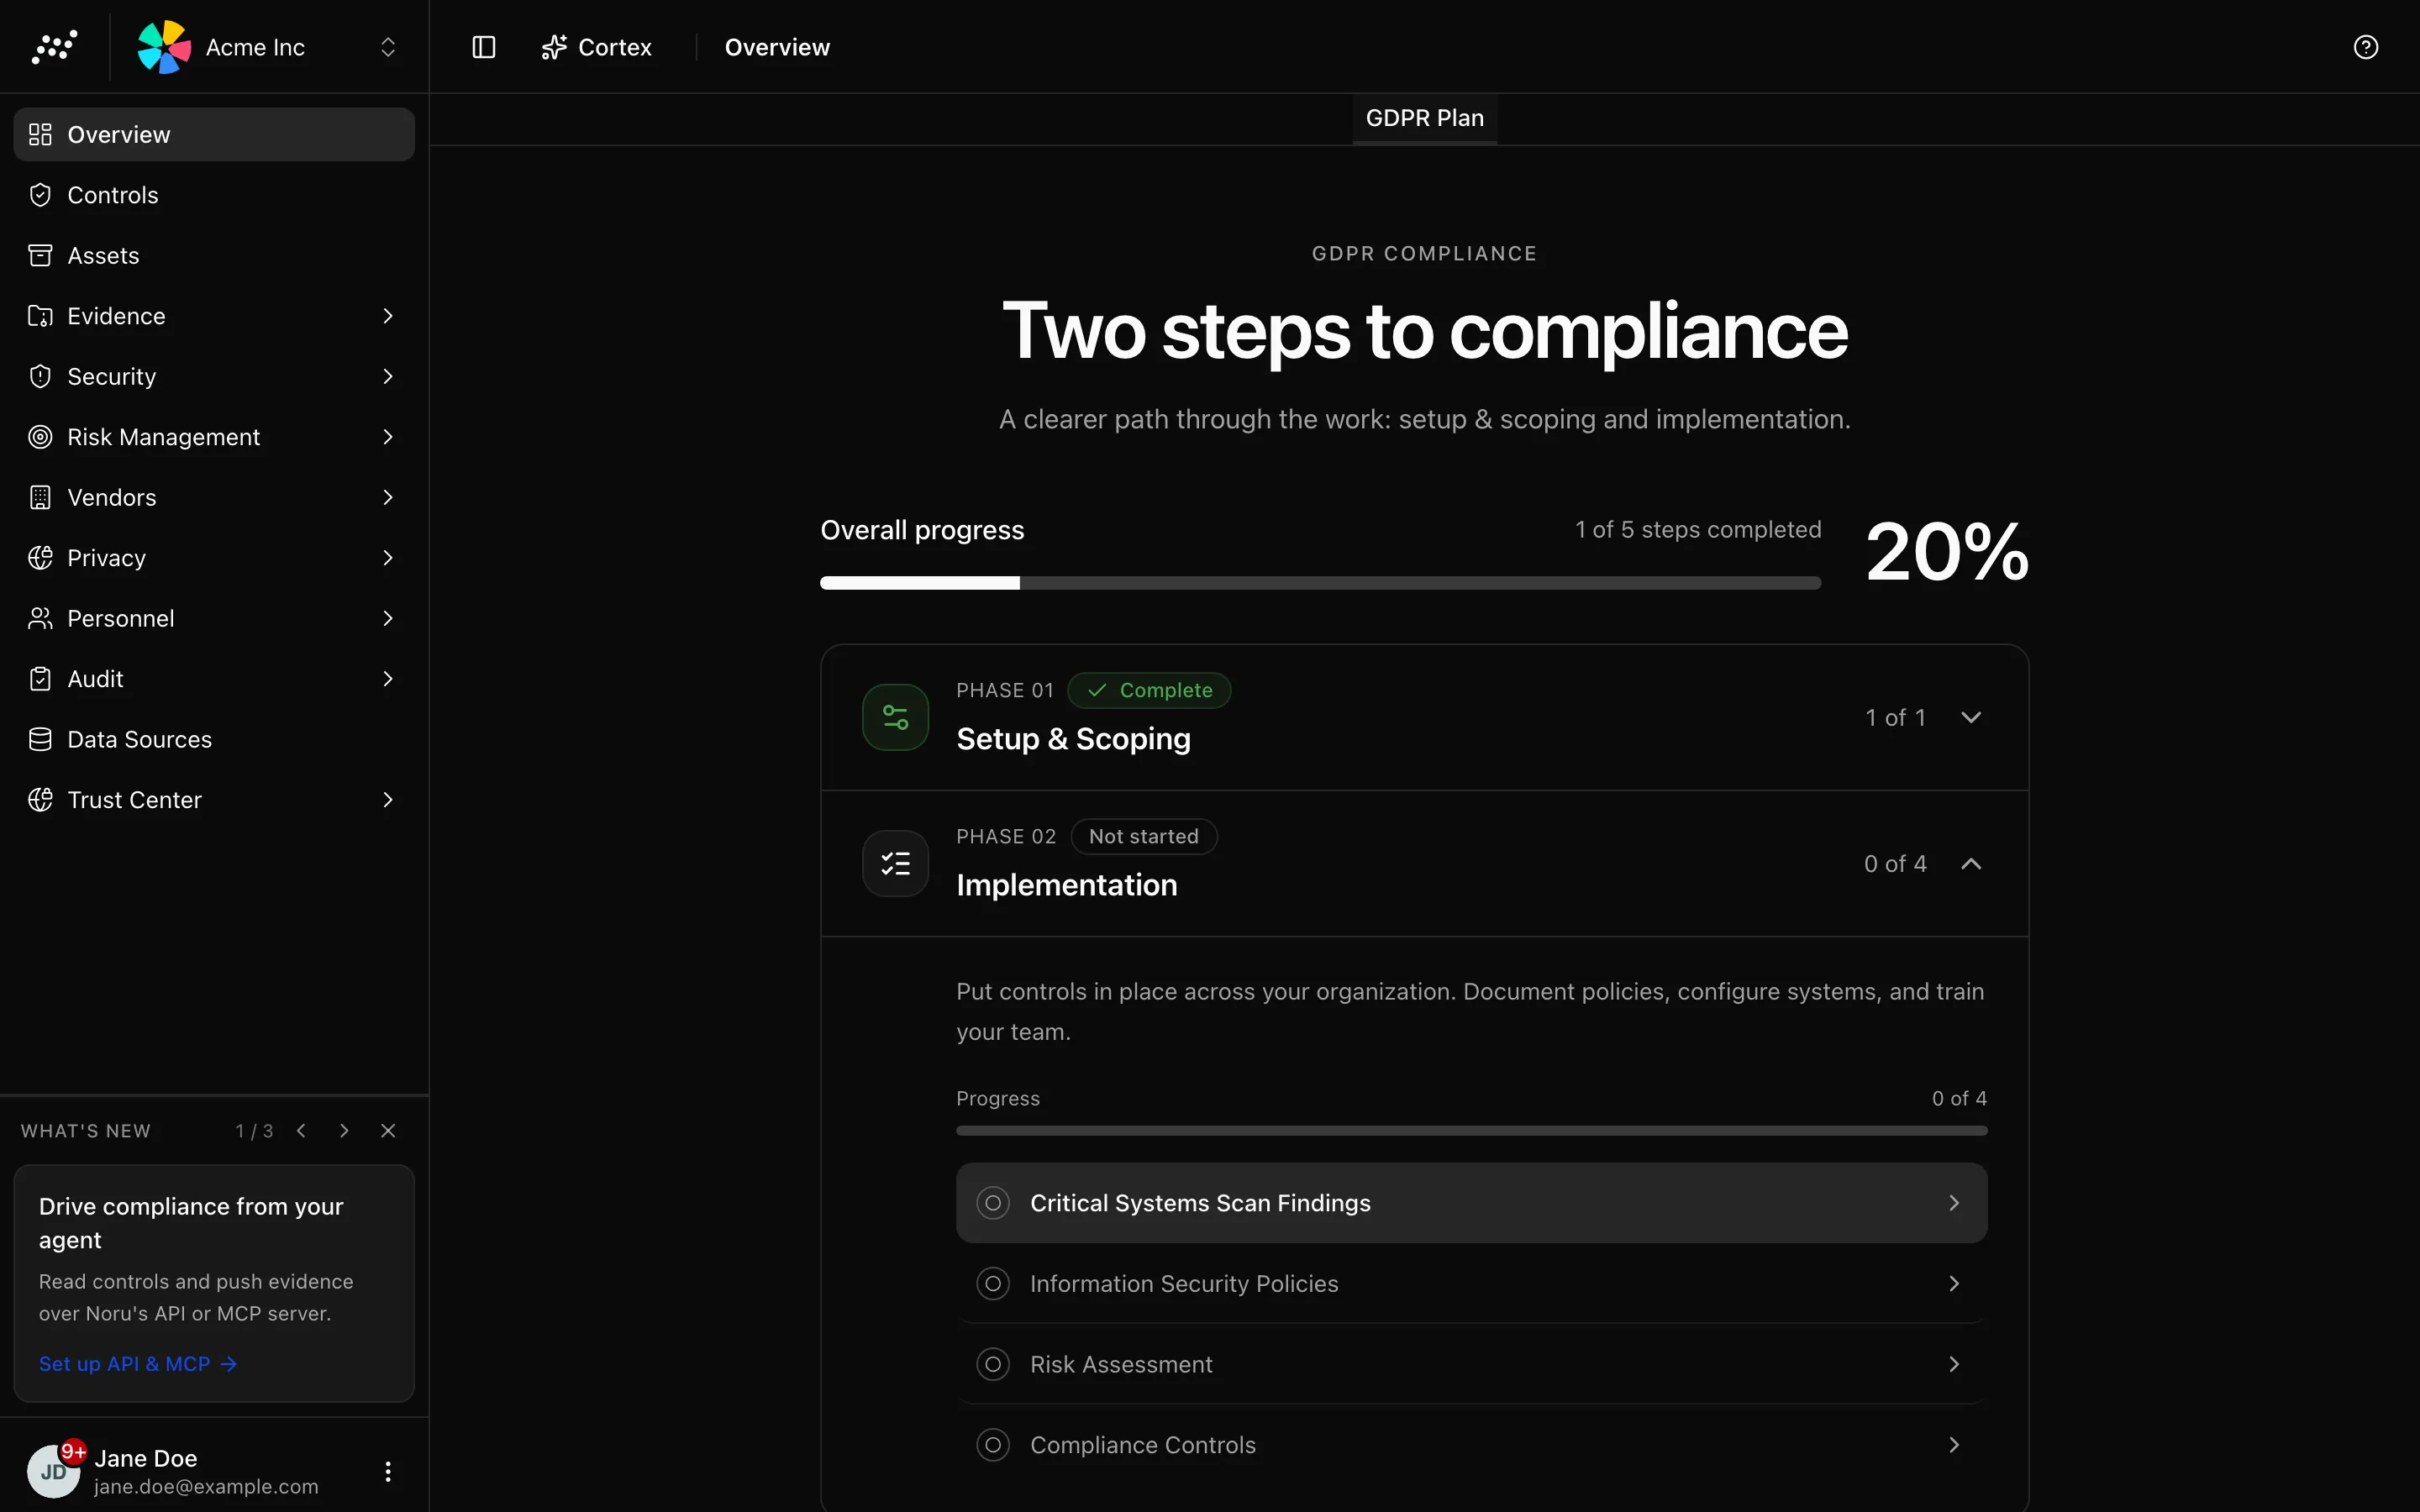Screen dimensions: 2420x1512
Task: Open Overview in the sidebar
Action: tap(214, 134)
